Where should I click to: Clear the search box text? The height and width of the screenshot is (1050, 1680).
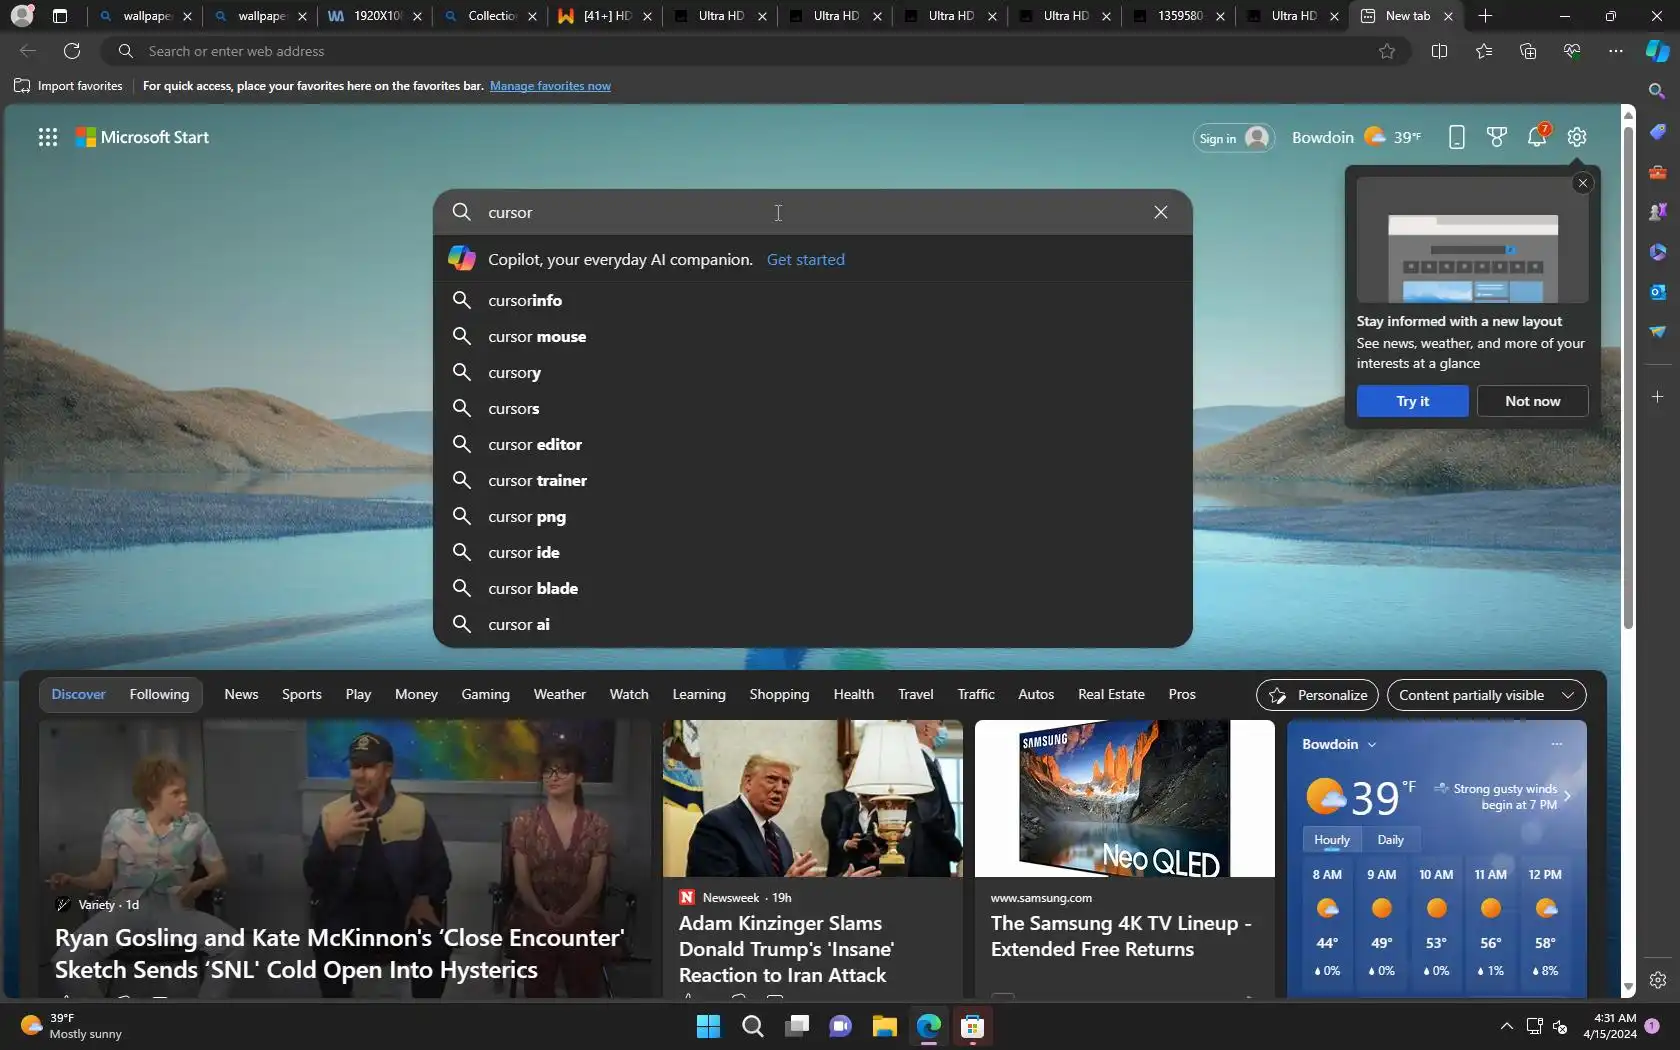click(x=1161, y=212)
